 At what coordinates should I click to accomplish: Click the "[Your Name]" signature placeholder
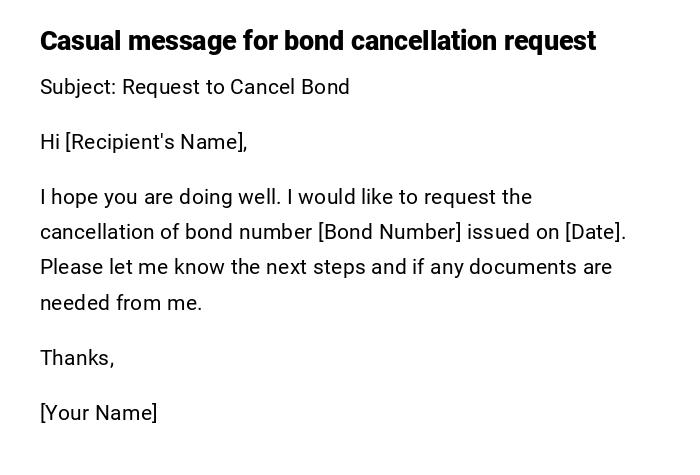tap(99, 413)
